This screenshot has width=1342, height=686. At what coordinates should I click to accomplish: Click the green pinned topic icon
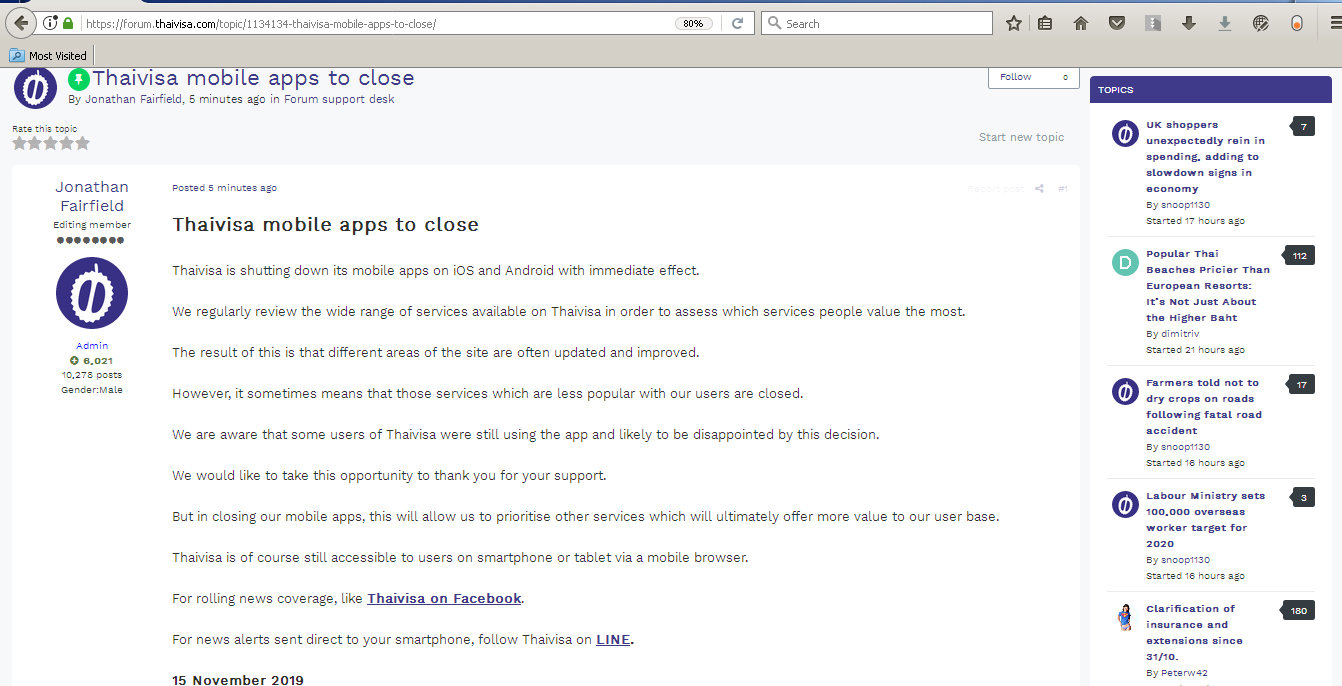tap(79, 79)
